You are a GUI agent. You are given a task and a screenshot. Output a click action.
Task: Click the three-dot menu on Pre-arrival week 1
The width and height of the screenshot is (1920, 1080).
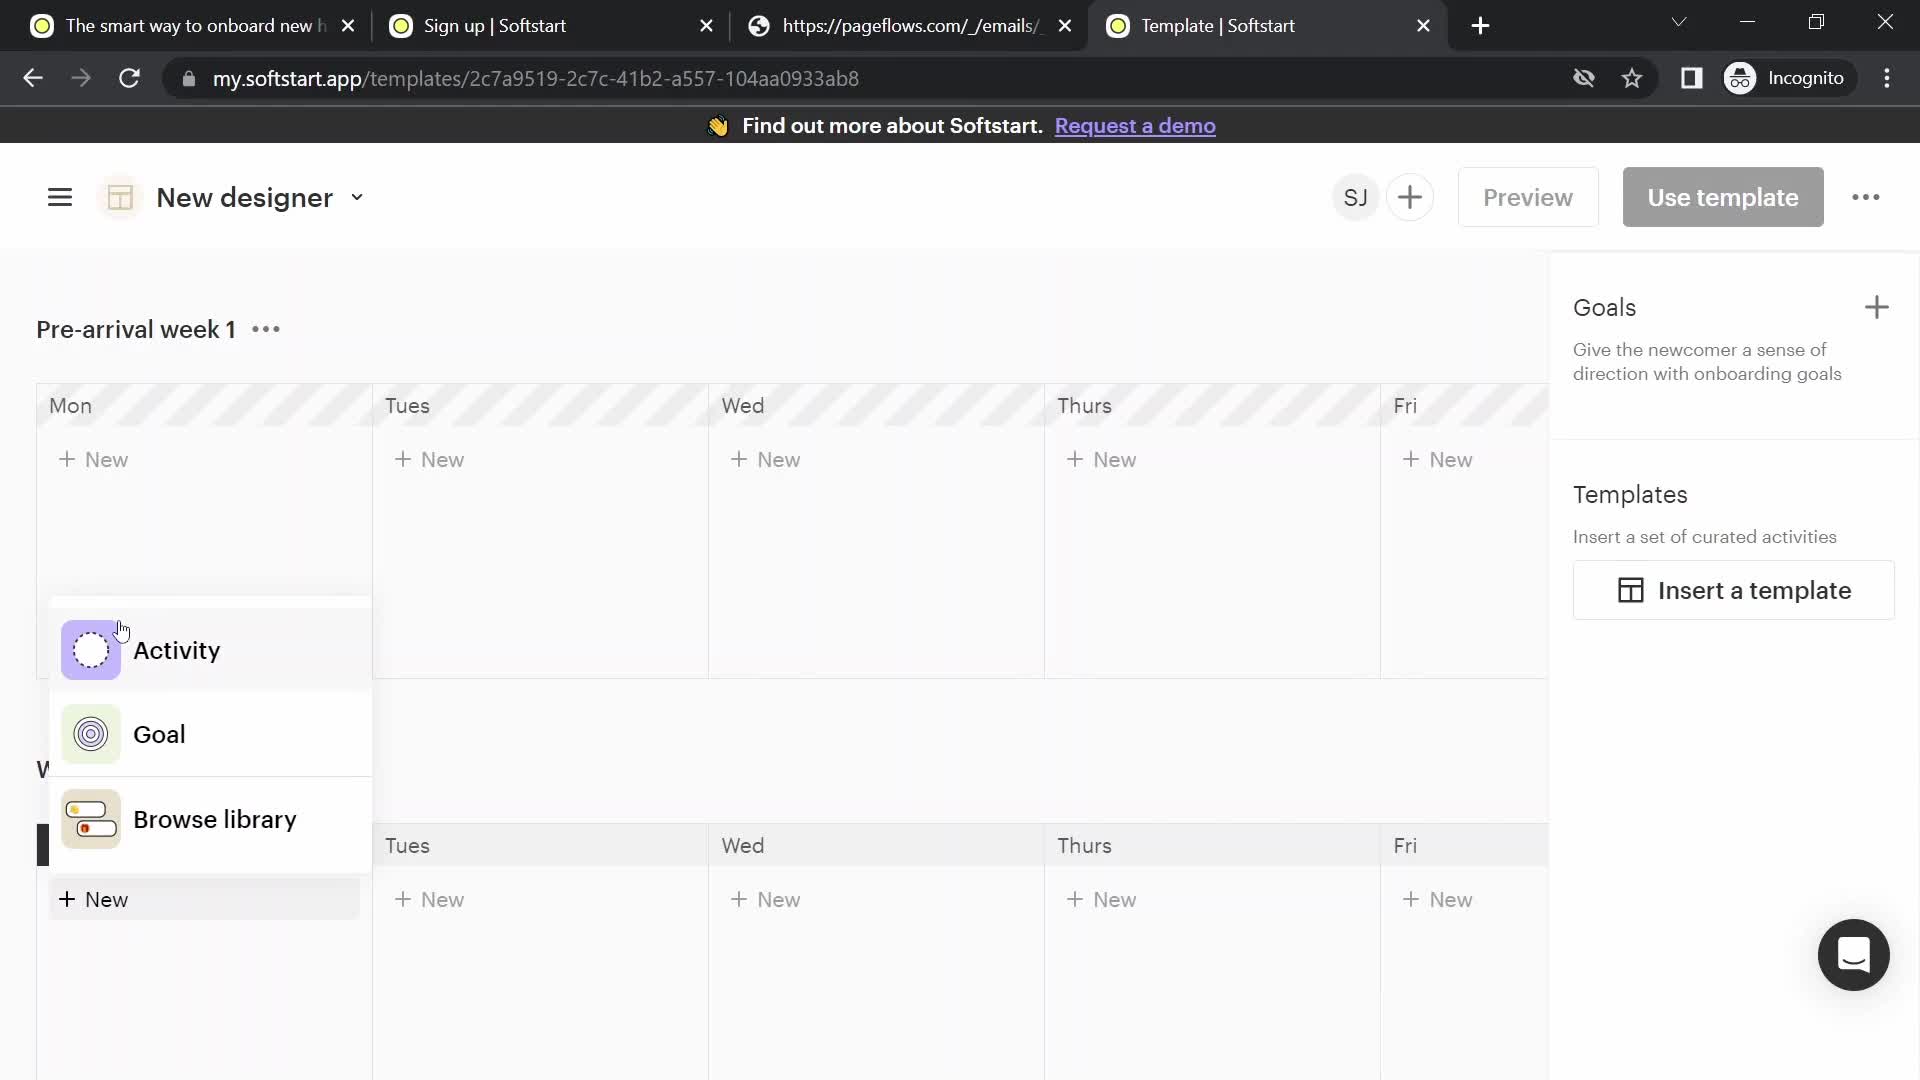(264, 330)
